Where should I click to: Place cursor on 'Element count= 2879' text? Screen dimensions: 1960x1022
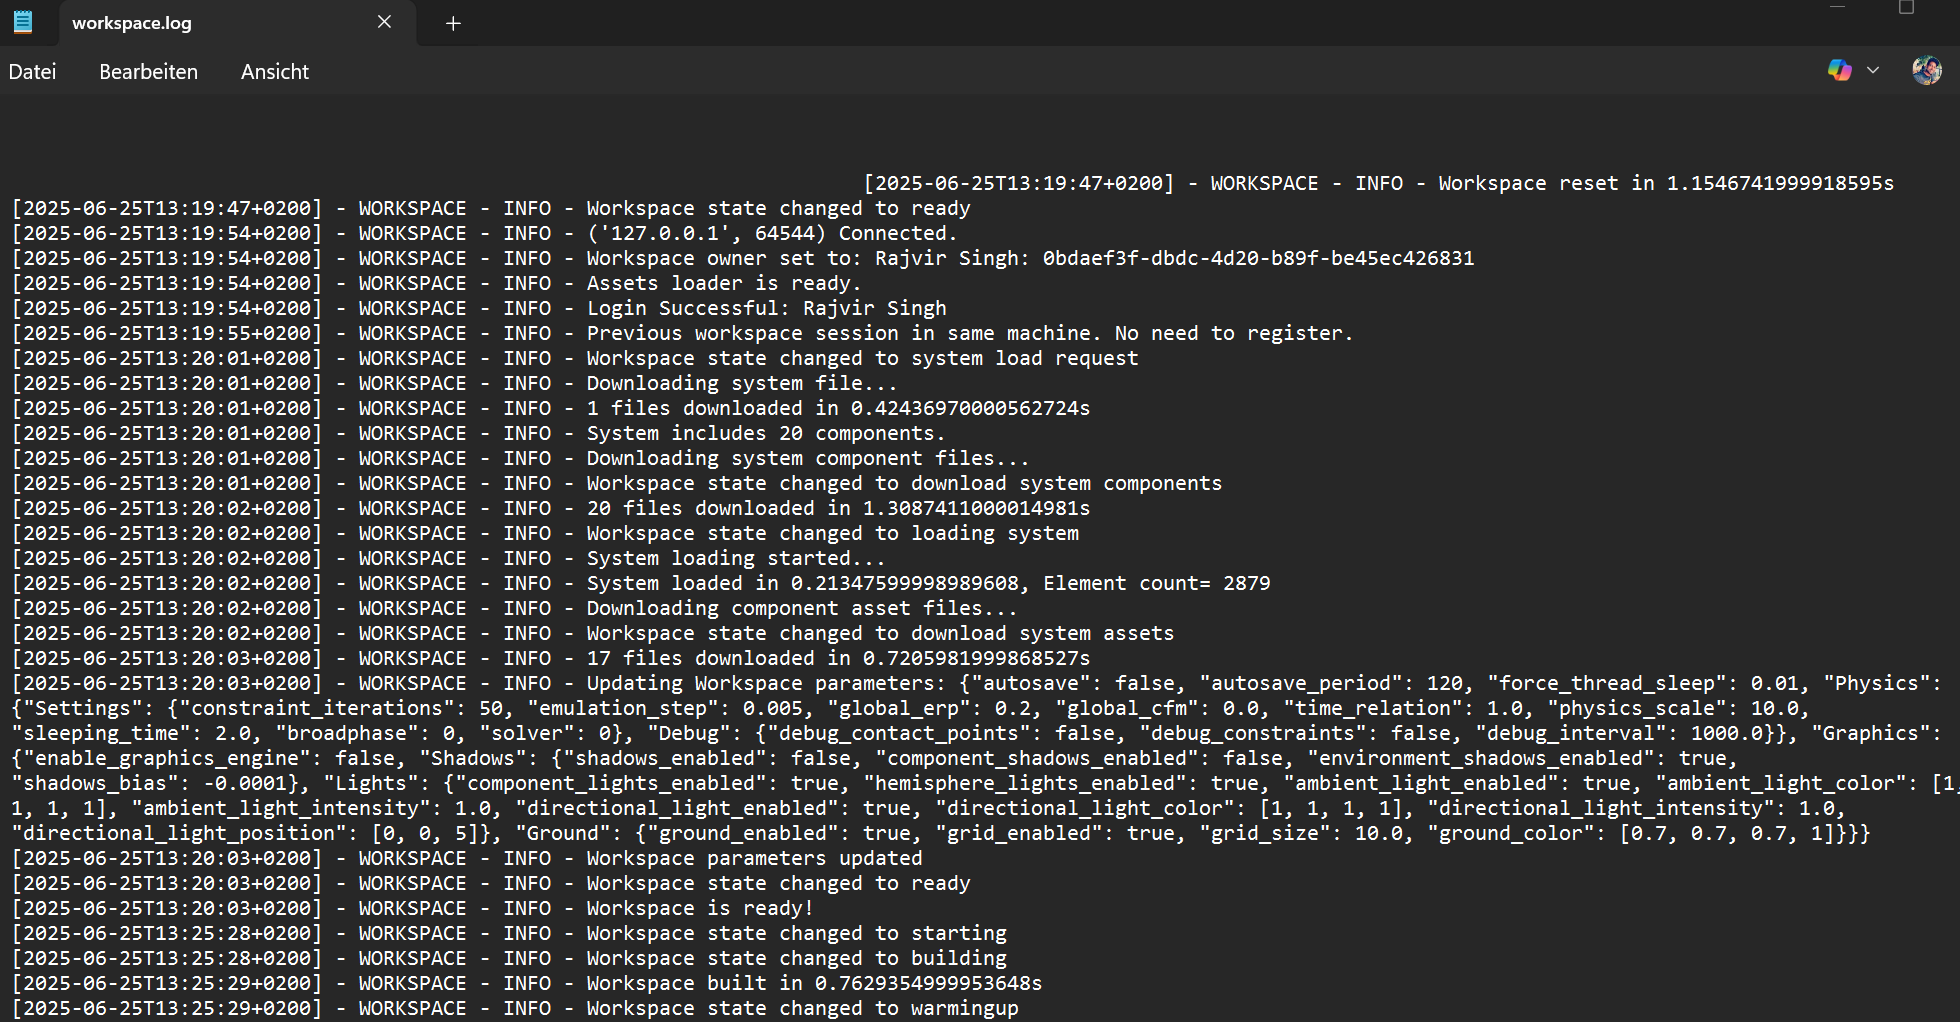click(1156, 584)
